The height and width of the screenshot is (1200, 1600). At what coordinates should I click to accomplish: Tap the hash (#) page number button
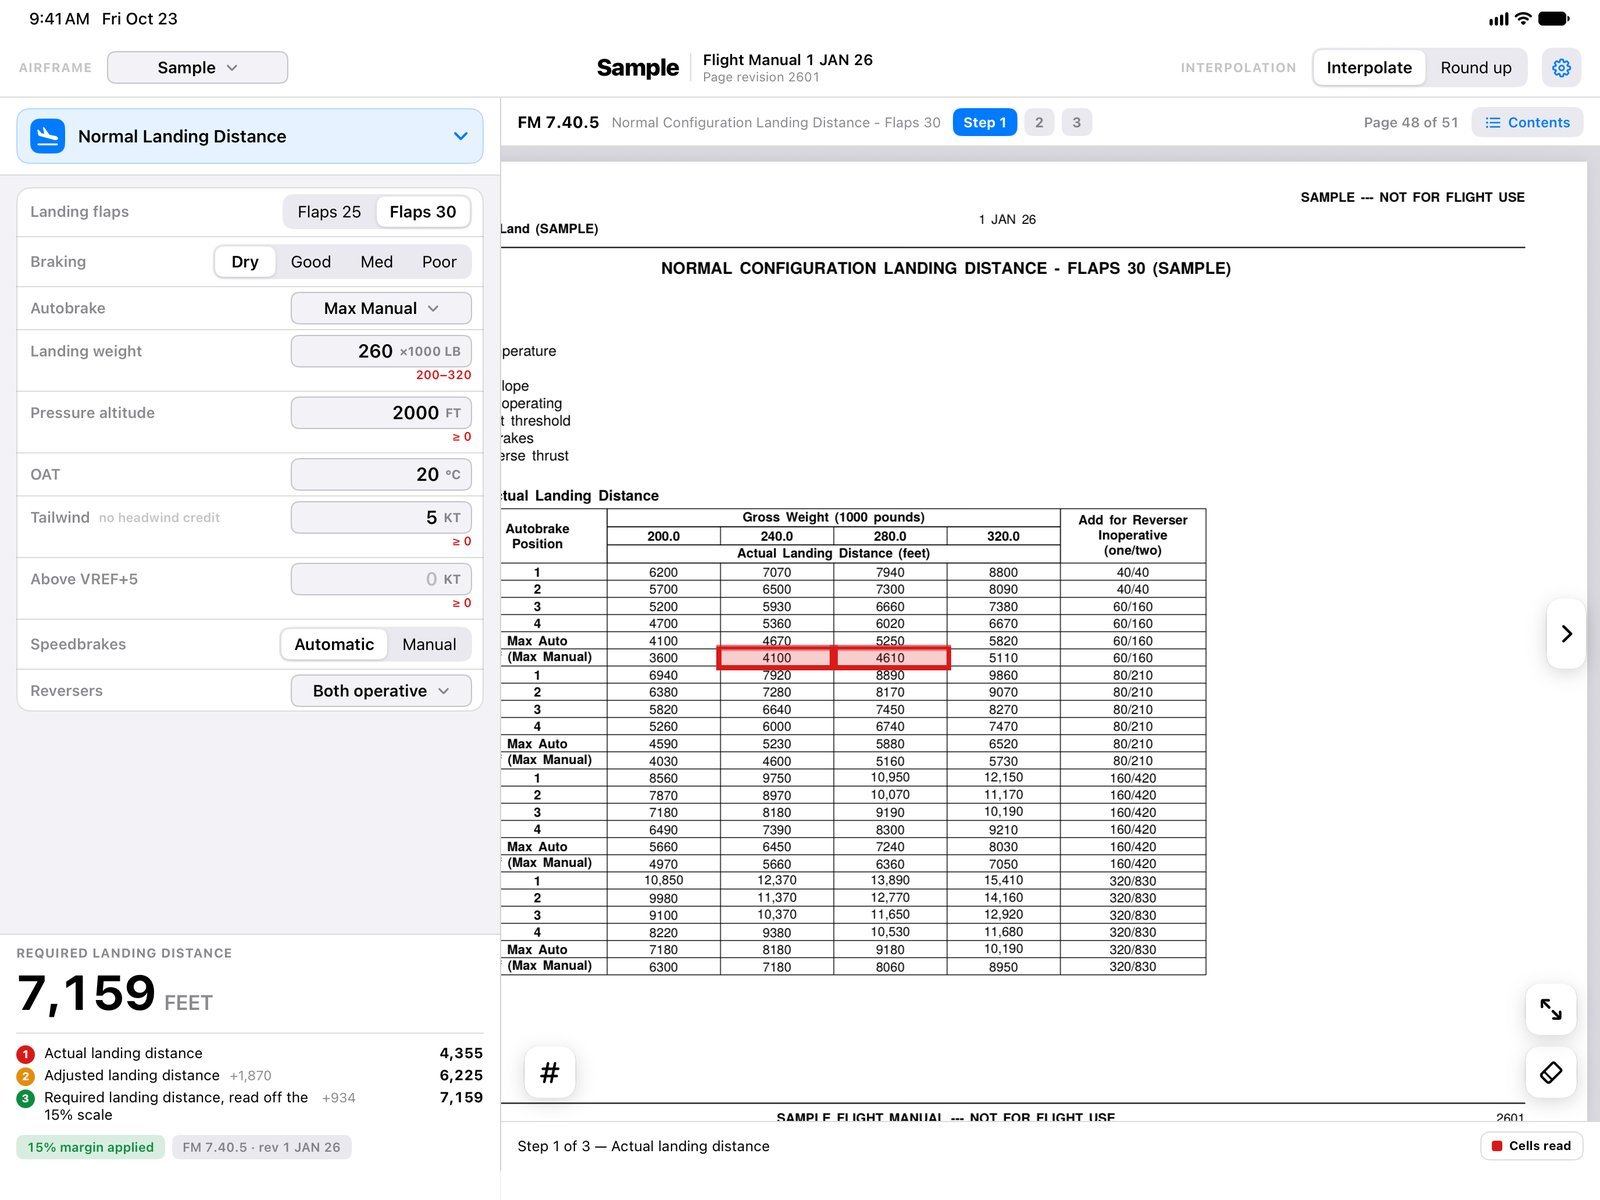[550, 1073]
